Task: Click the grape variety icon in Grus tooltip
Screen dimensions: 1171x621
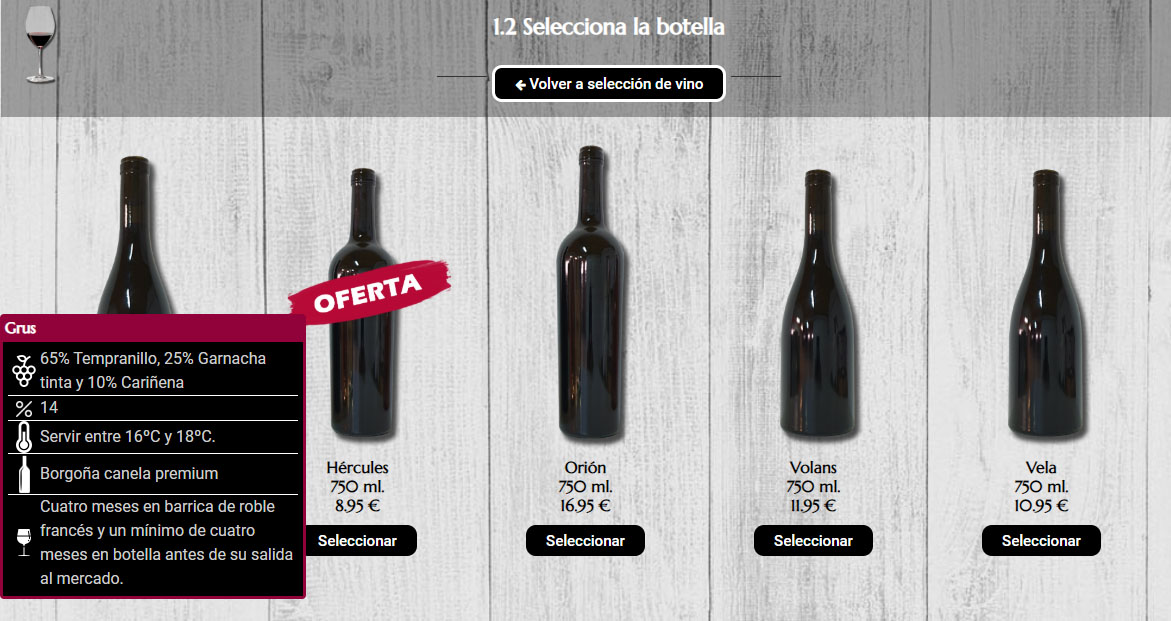Action: (24, 371)
